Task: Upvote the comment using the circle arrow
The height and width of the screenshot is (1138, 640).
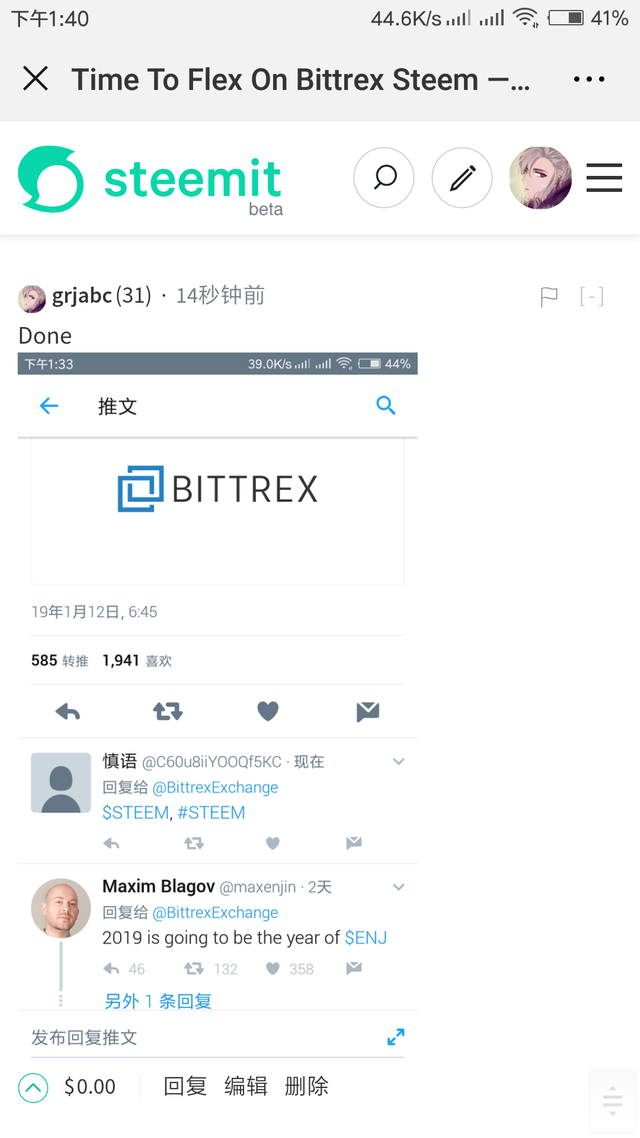Action: tap(33, 1088)
